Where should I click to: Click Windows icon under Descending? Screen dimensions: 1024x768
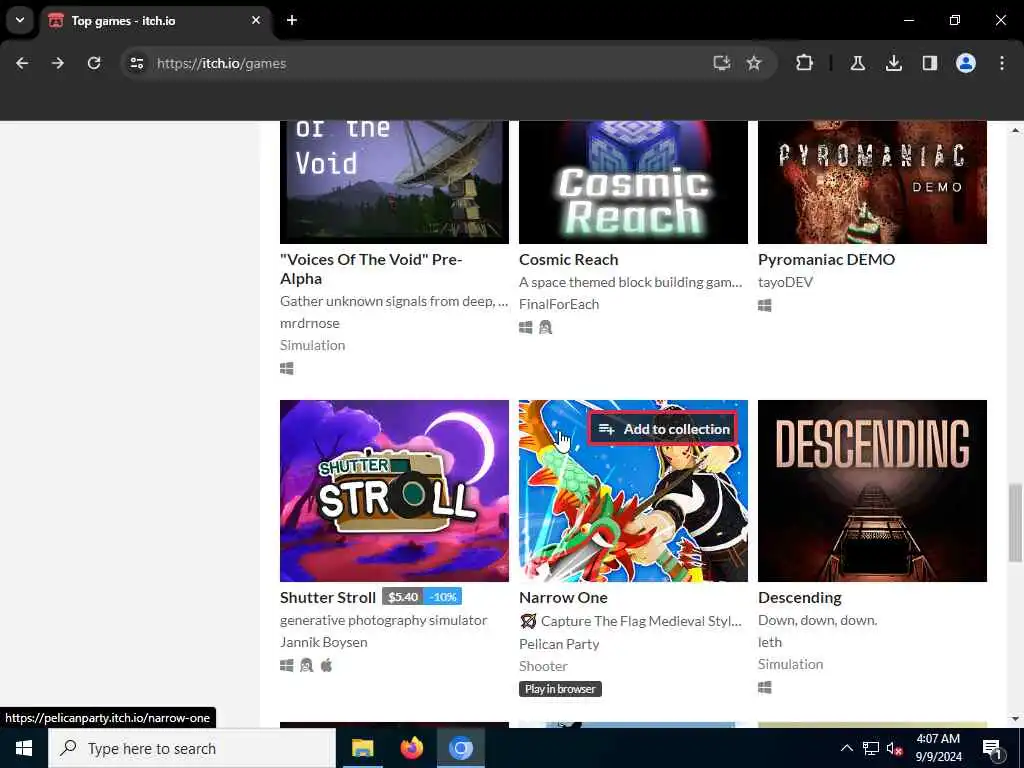[x=765, y=687]
